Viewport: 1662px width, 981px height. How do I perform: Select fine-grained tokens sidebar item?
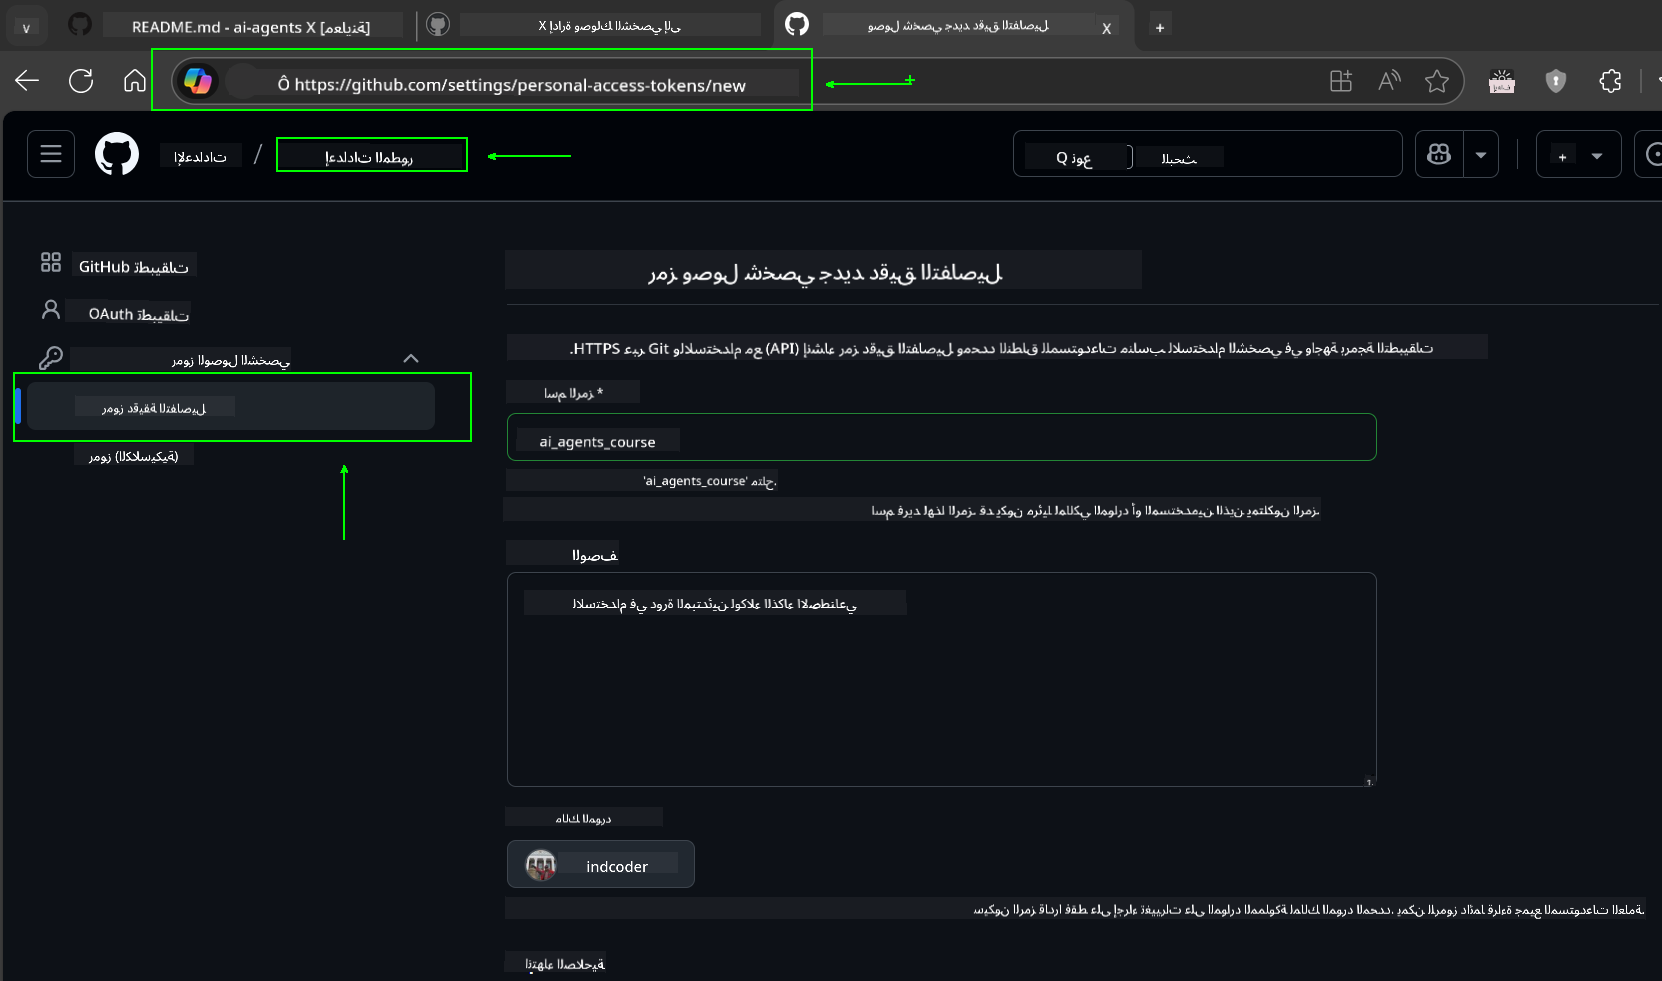pyautogui.click(x=231, y=406)
